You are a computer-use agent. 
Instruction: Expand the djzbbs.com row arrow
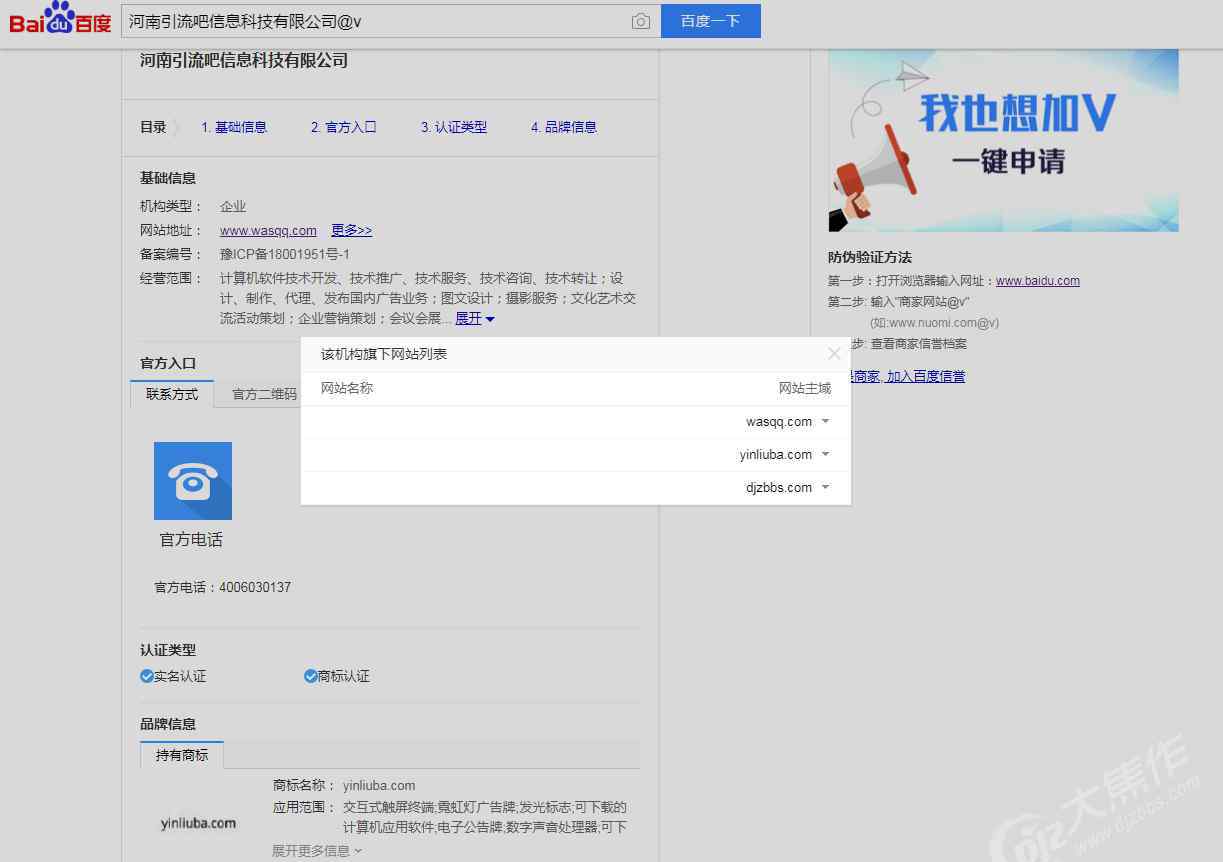[x=825, y=487]
